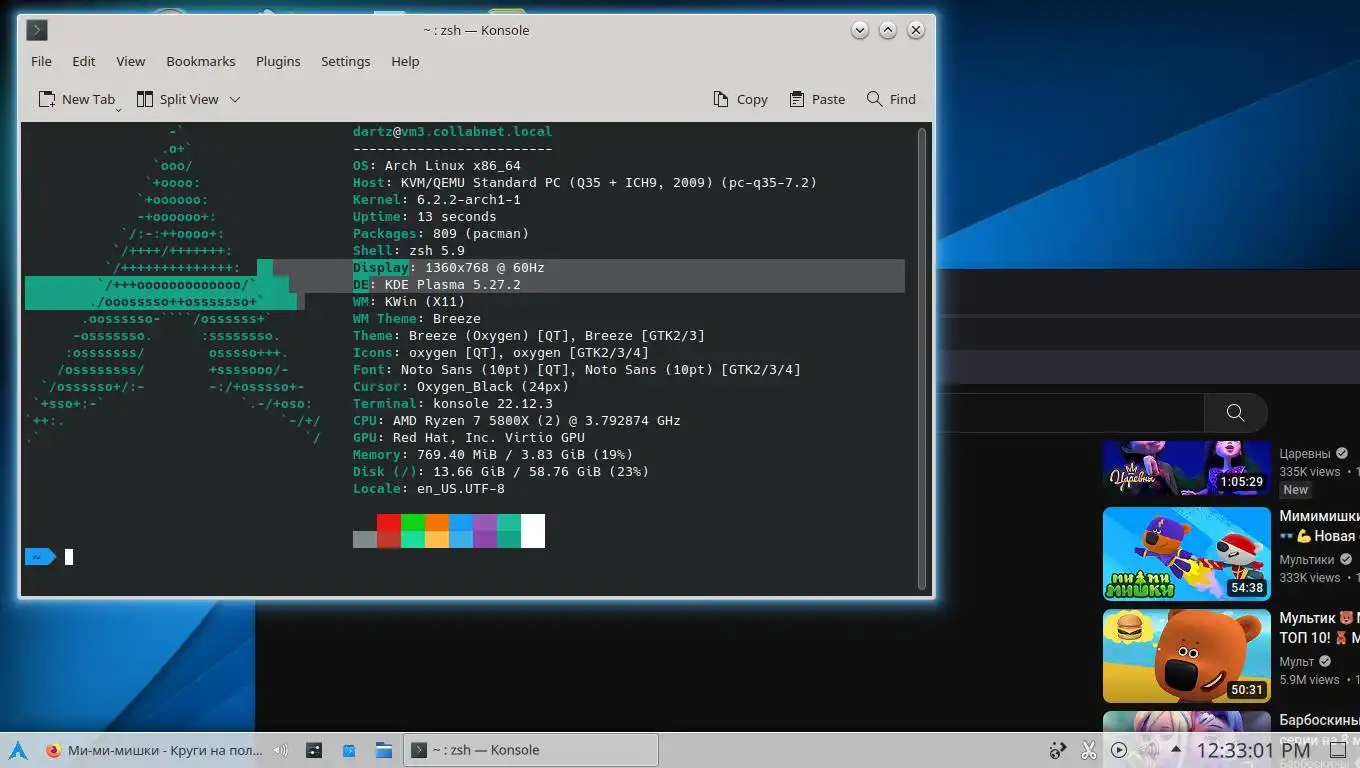The height and width of the screenshot is (768, 1360).
Task: Click the 'Display: 1360x768 @ 60Hz' line
Action: (x=449, y=268)
